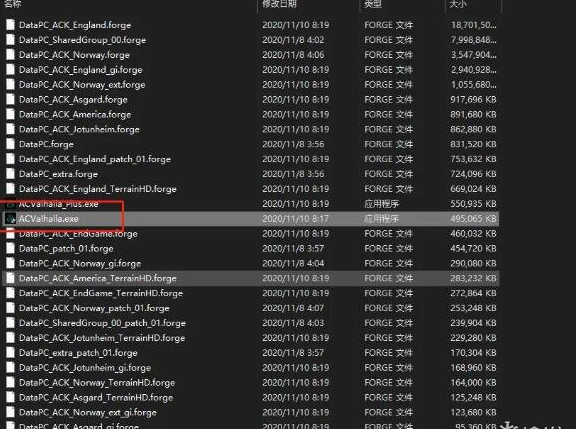Select file name DataPC_ACK_Norway_gi.forge
Image resolution: width=576 pixels, height=429 pixels.
pyautogui.click(x=80, y=263)
